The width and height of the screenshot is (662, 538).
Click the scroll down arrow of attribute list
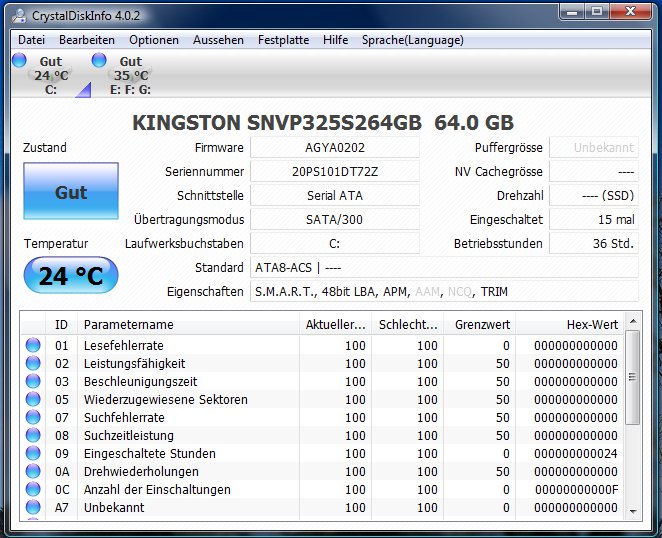(x=633, y=511)
